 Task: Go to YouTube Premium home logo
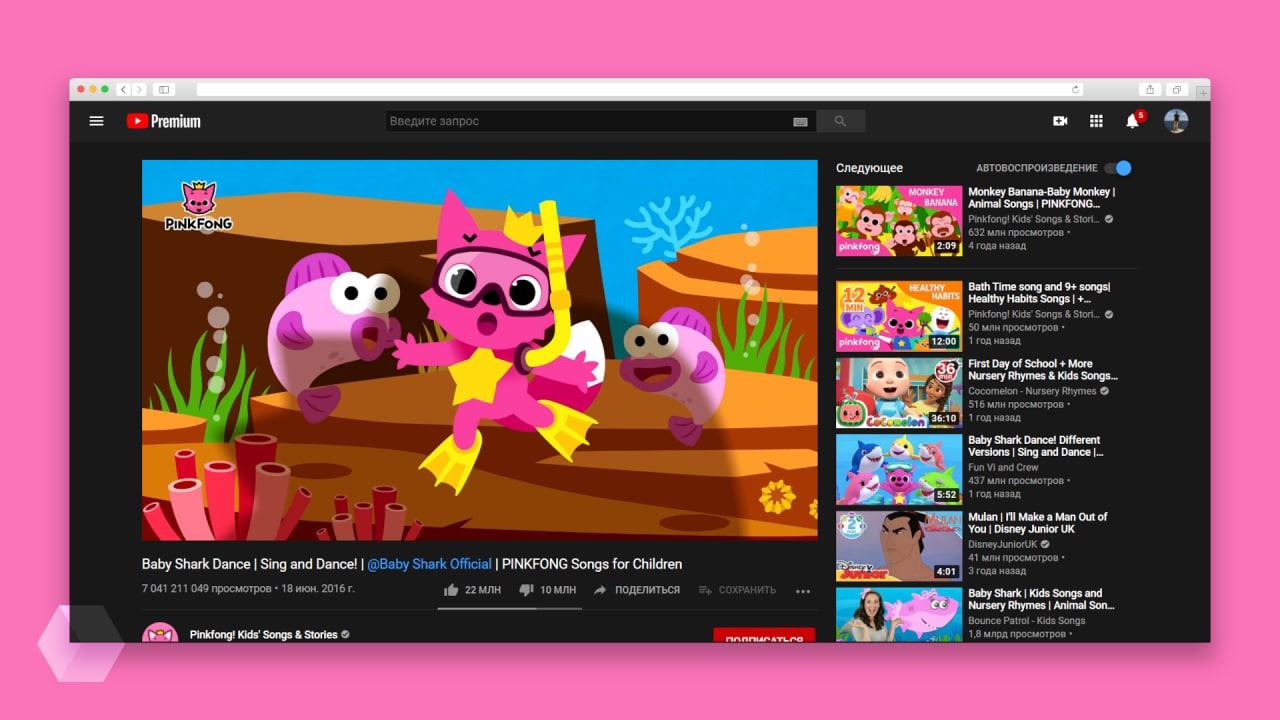[163, 121]
